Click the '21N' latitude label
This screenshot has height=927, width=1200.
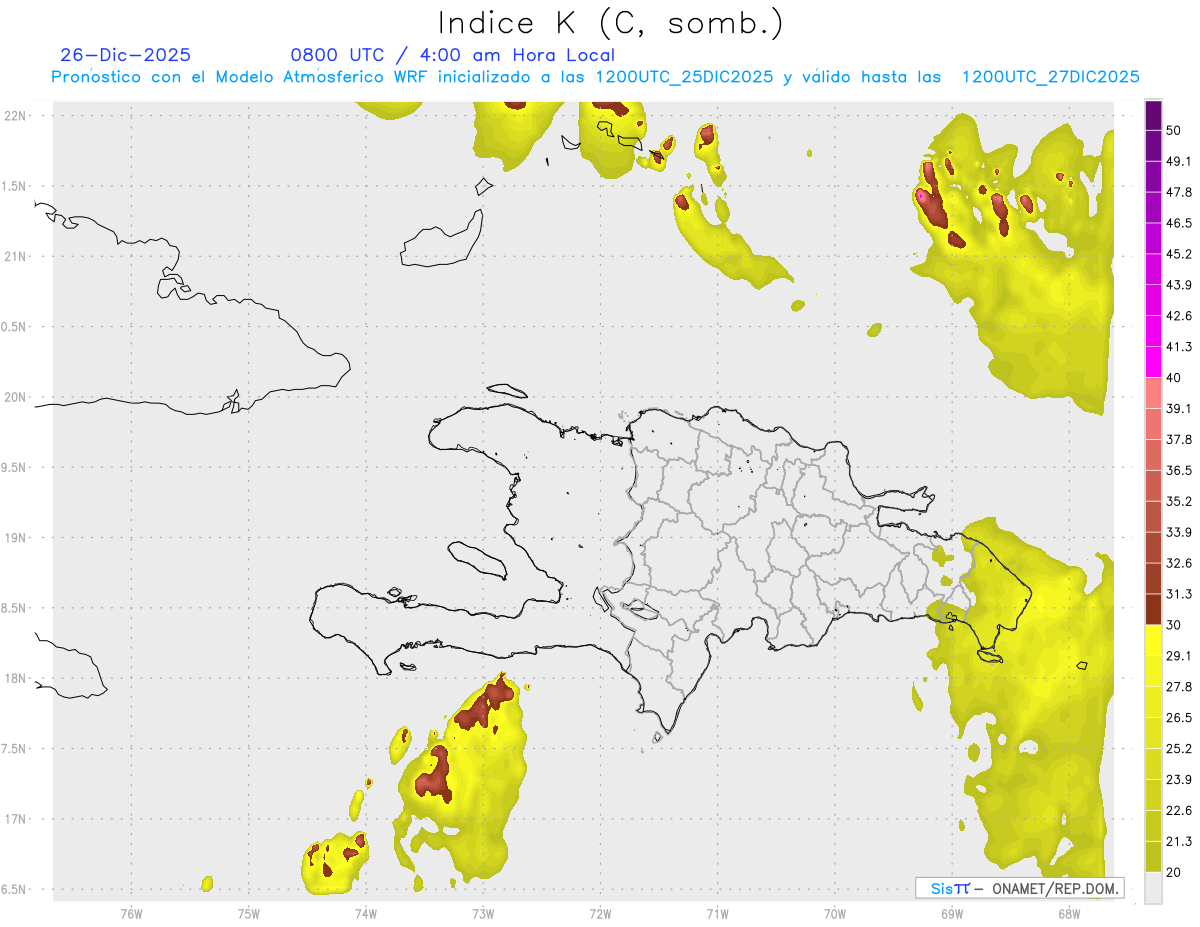(x=17, y=257)
